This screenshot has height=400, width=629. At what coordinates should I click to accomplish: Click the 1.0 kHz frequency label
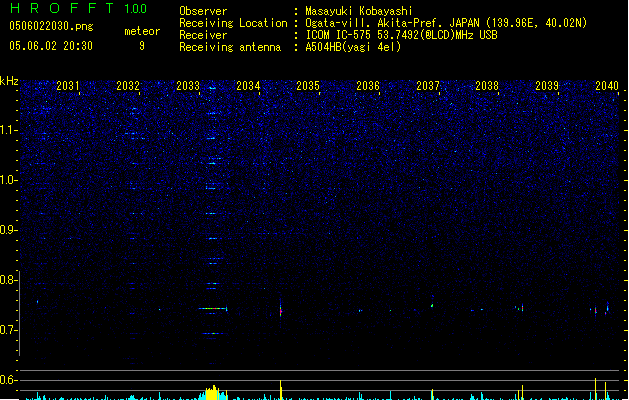click(x=8, y=180)
